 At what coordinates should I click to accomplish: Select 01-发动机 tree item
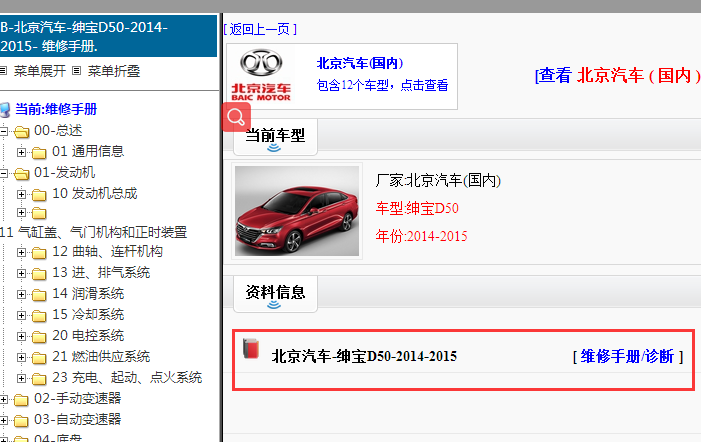[64, 173]
